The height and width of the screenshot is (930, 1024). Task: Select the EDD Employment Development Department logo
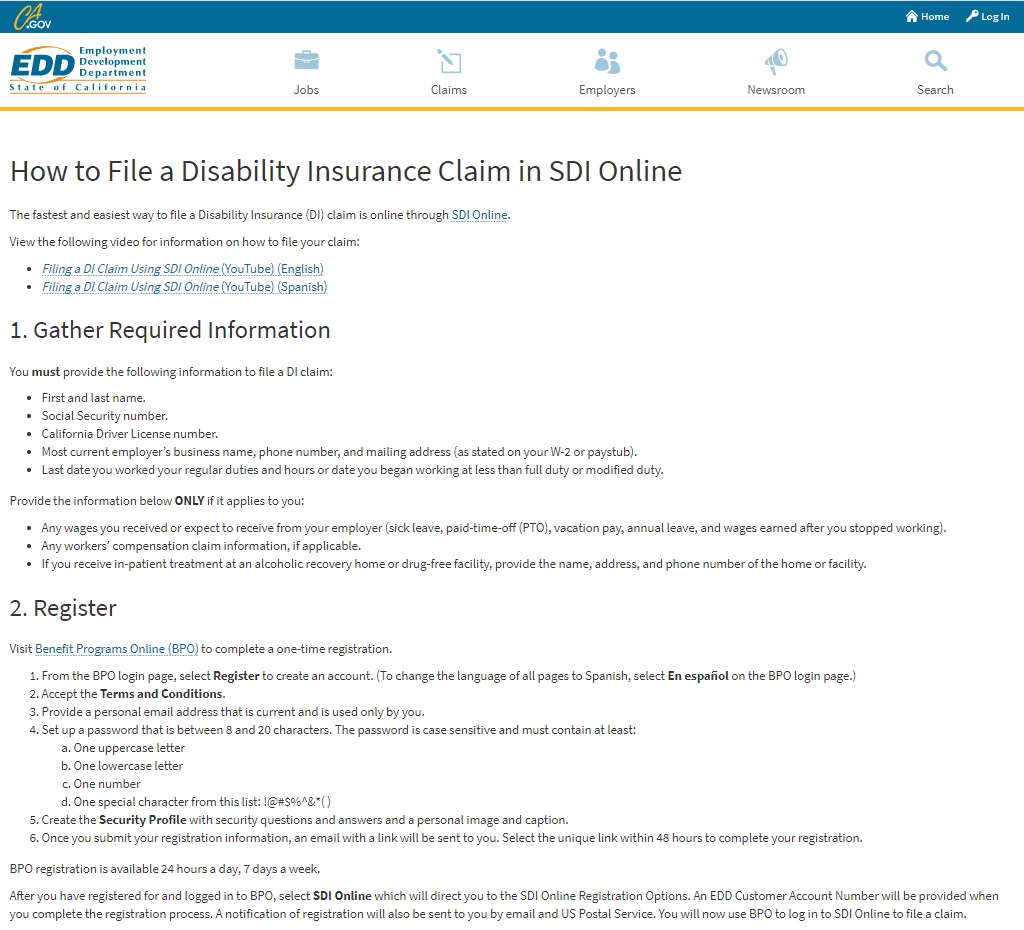[x=77, y=70]
